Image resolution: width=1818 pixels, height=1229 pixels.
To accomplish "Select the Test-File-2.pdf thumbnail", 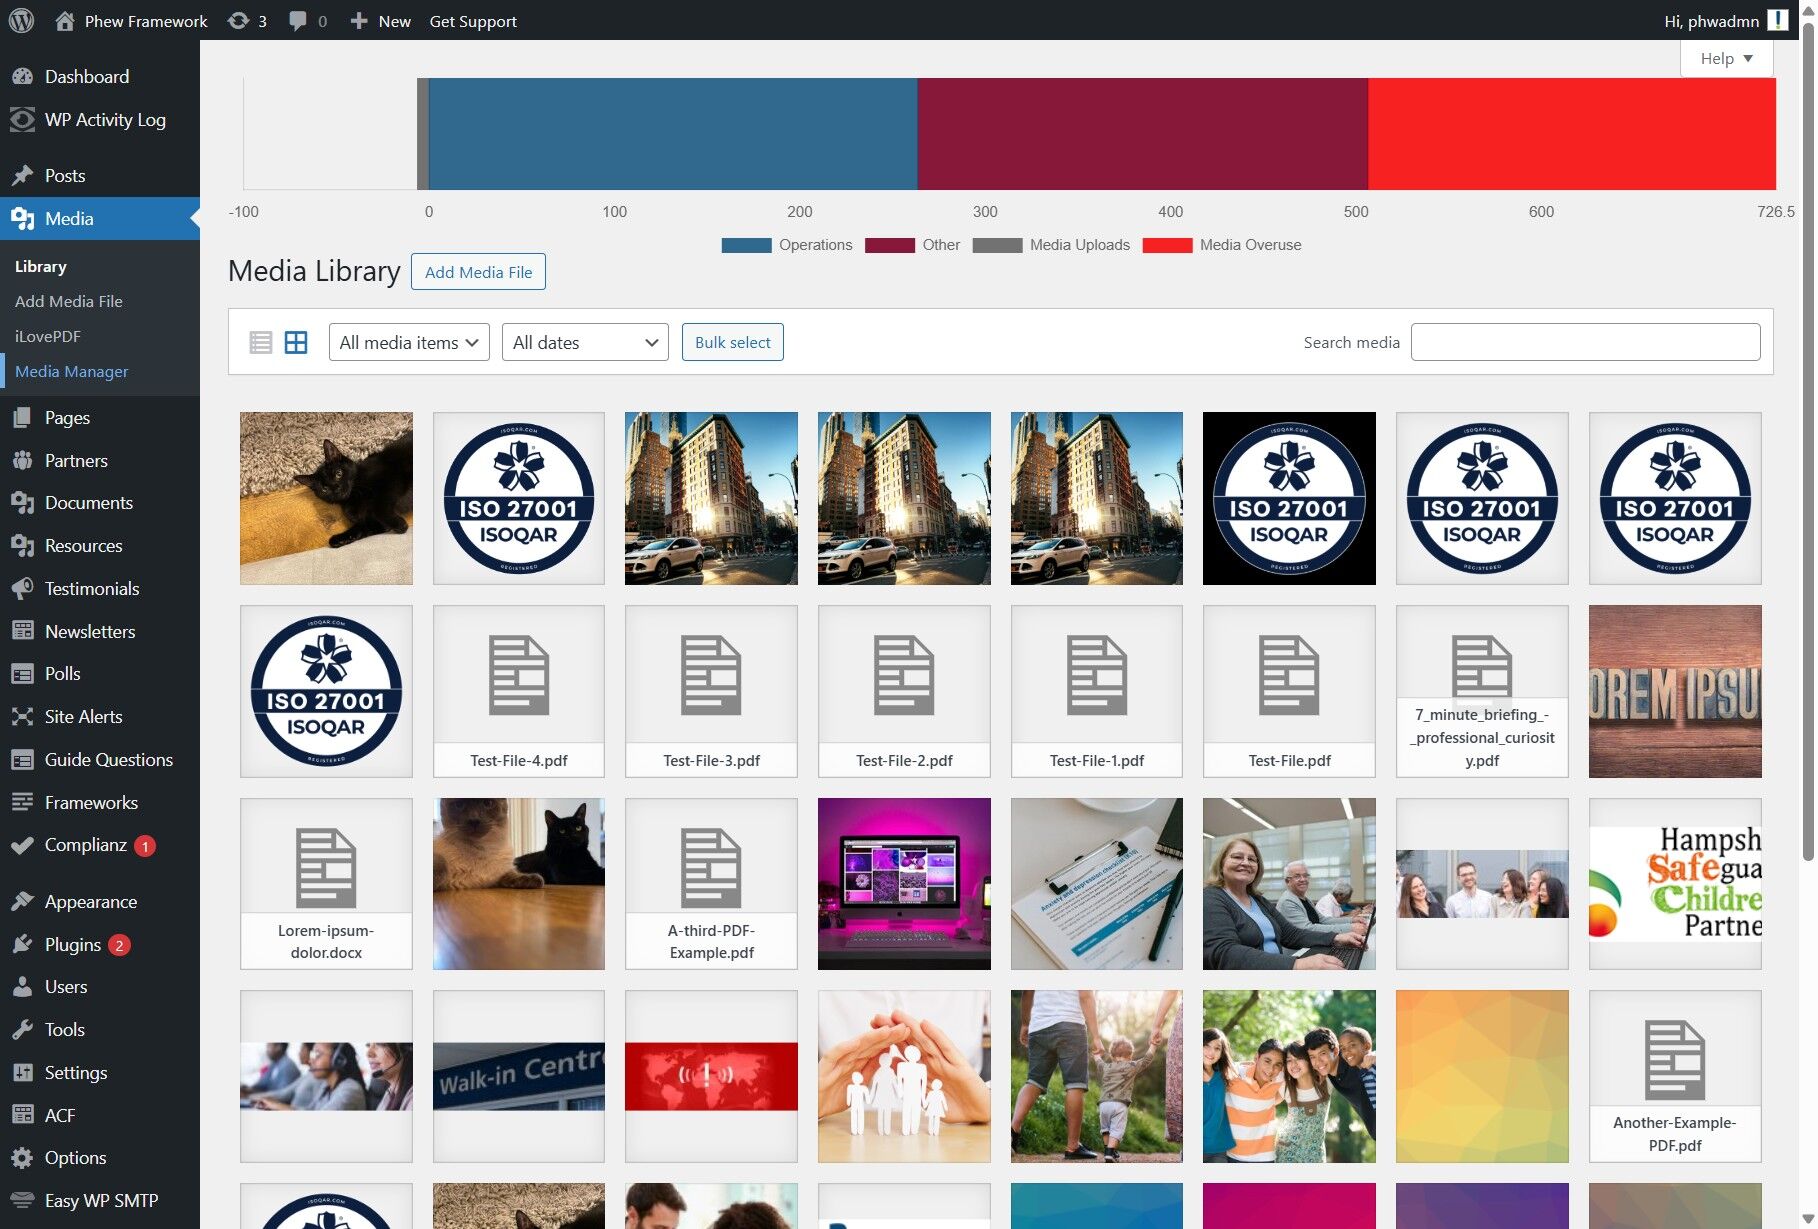I will (x=904, y=691).
